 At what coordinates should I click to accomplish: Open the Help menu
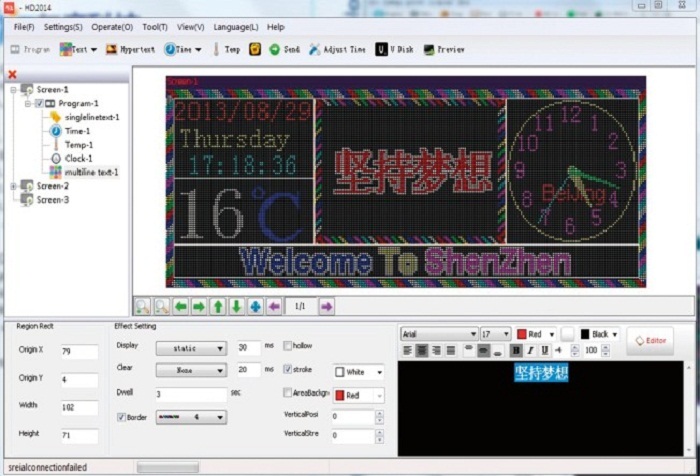(x=276, y=27)
